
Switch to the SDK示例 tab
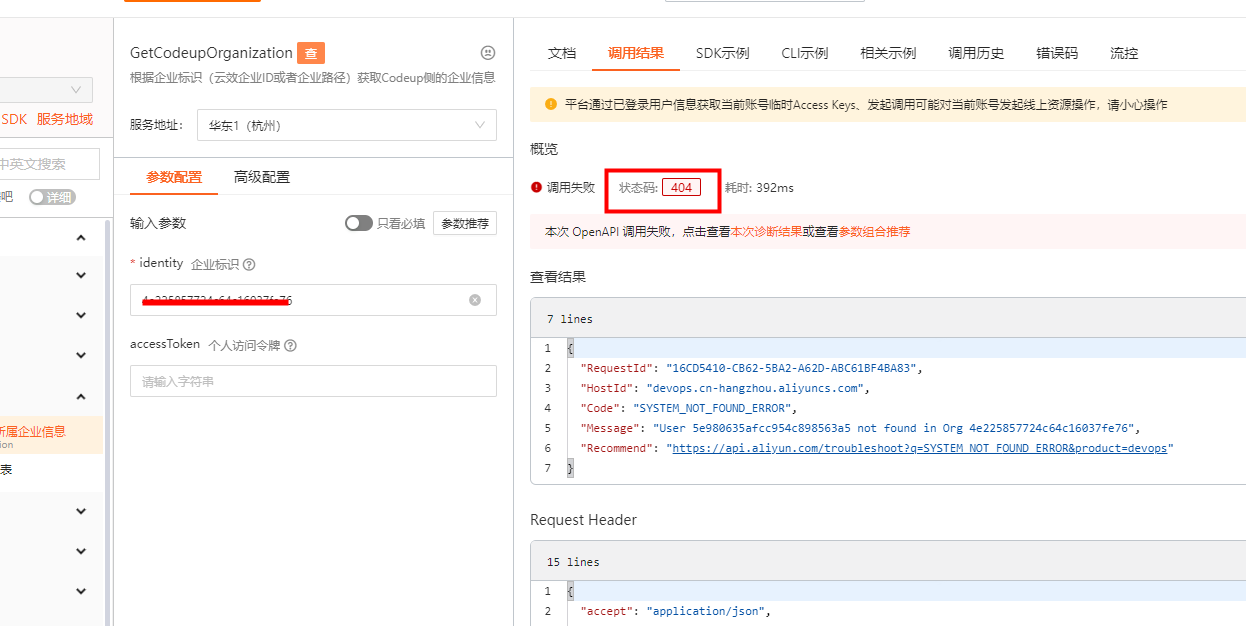tap(722, 53)
